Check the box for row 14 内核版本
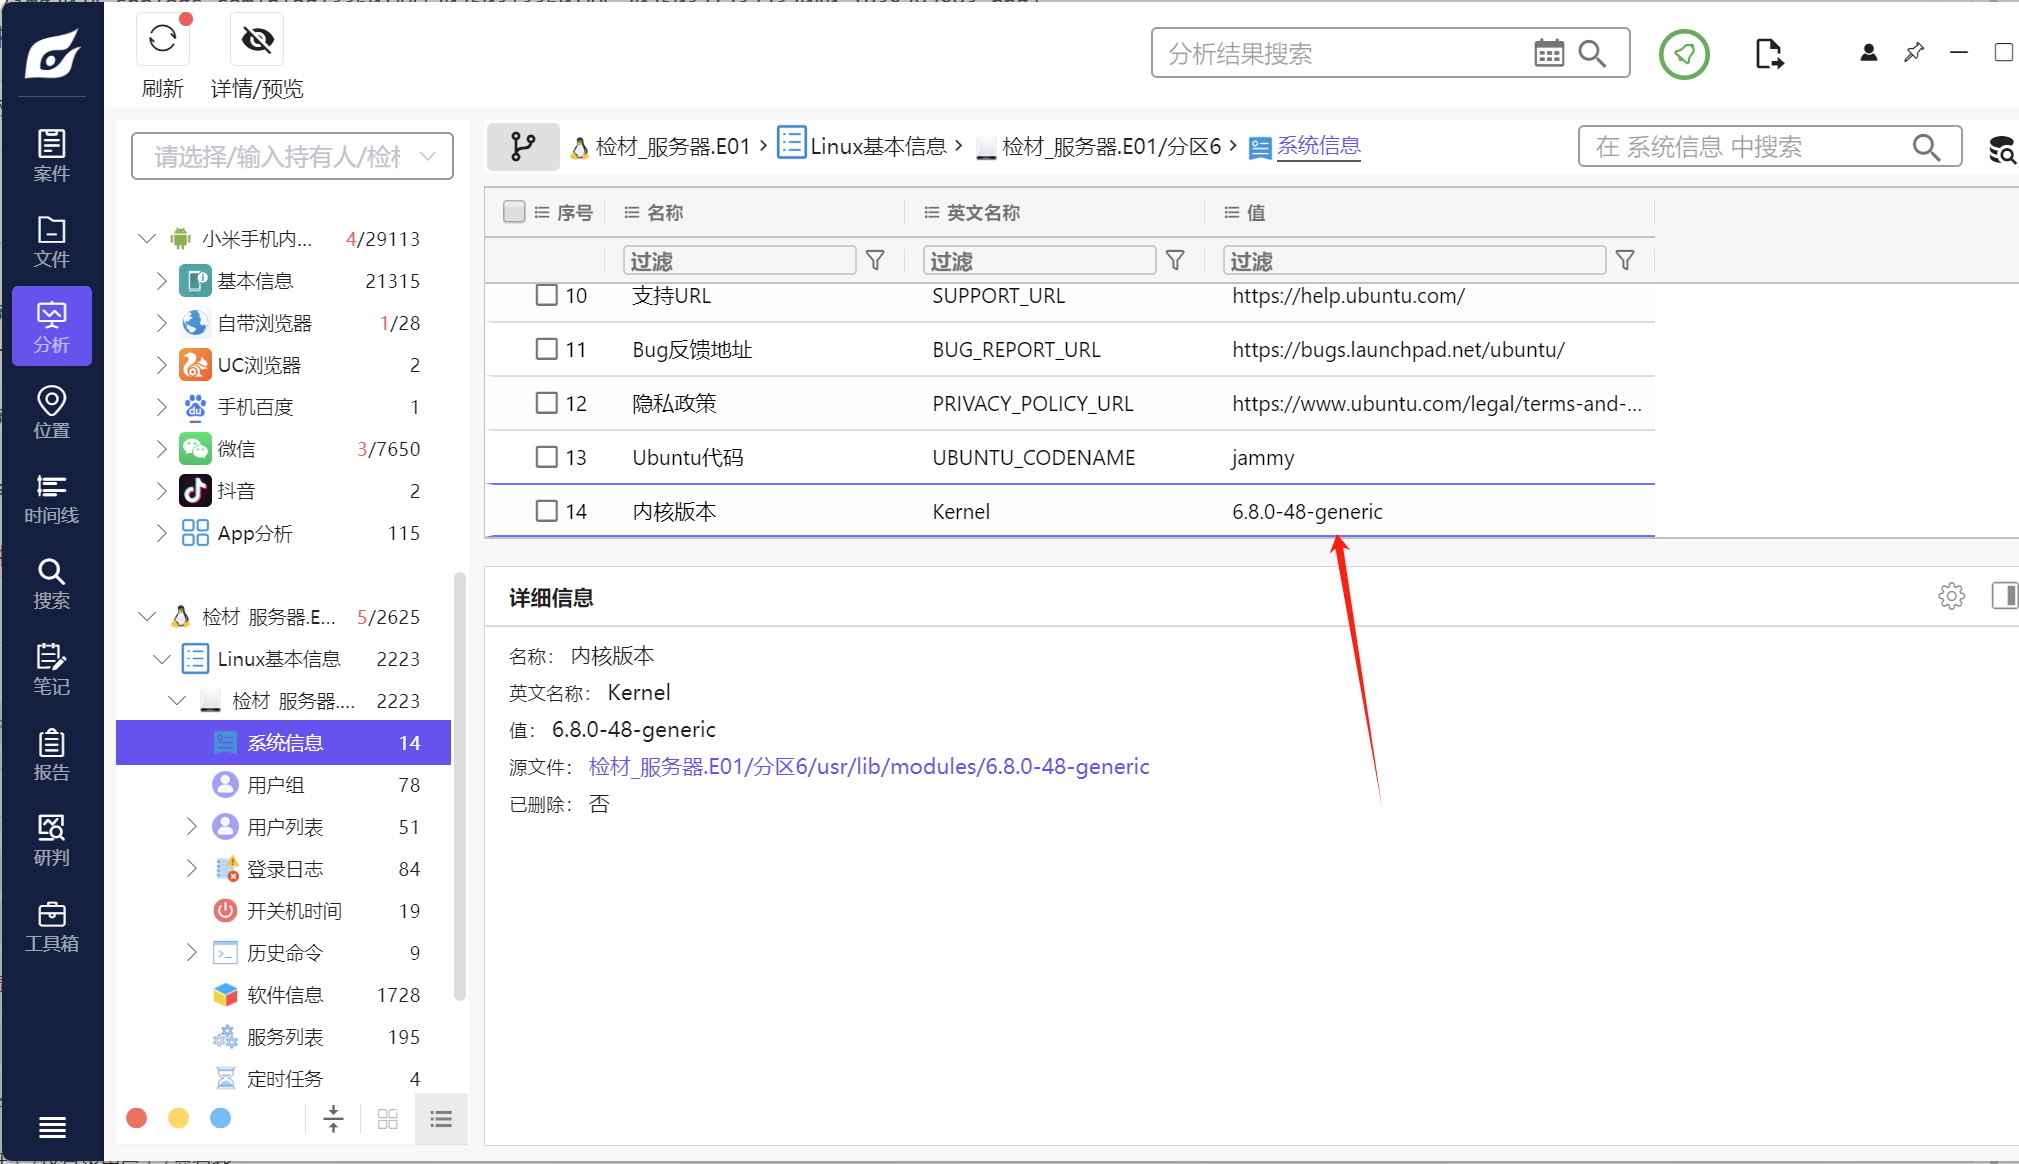Image resolution: width=2019 pixels, height=1164 pixels. point(546,511)
